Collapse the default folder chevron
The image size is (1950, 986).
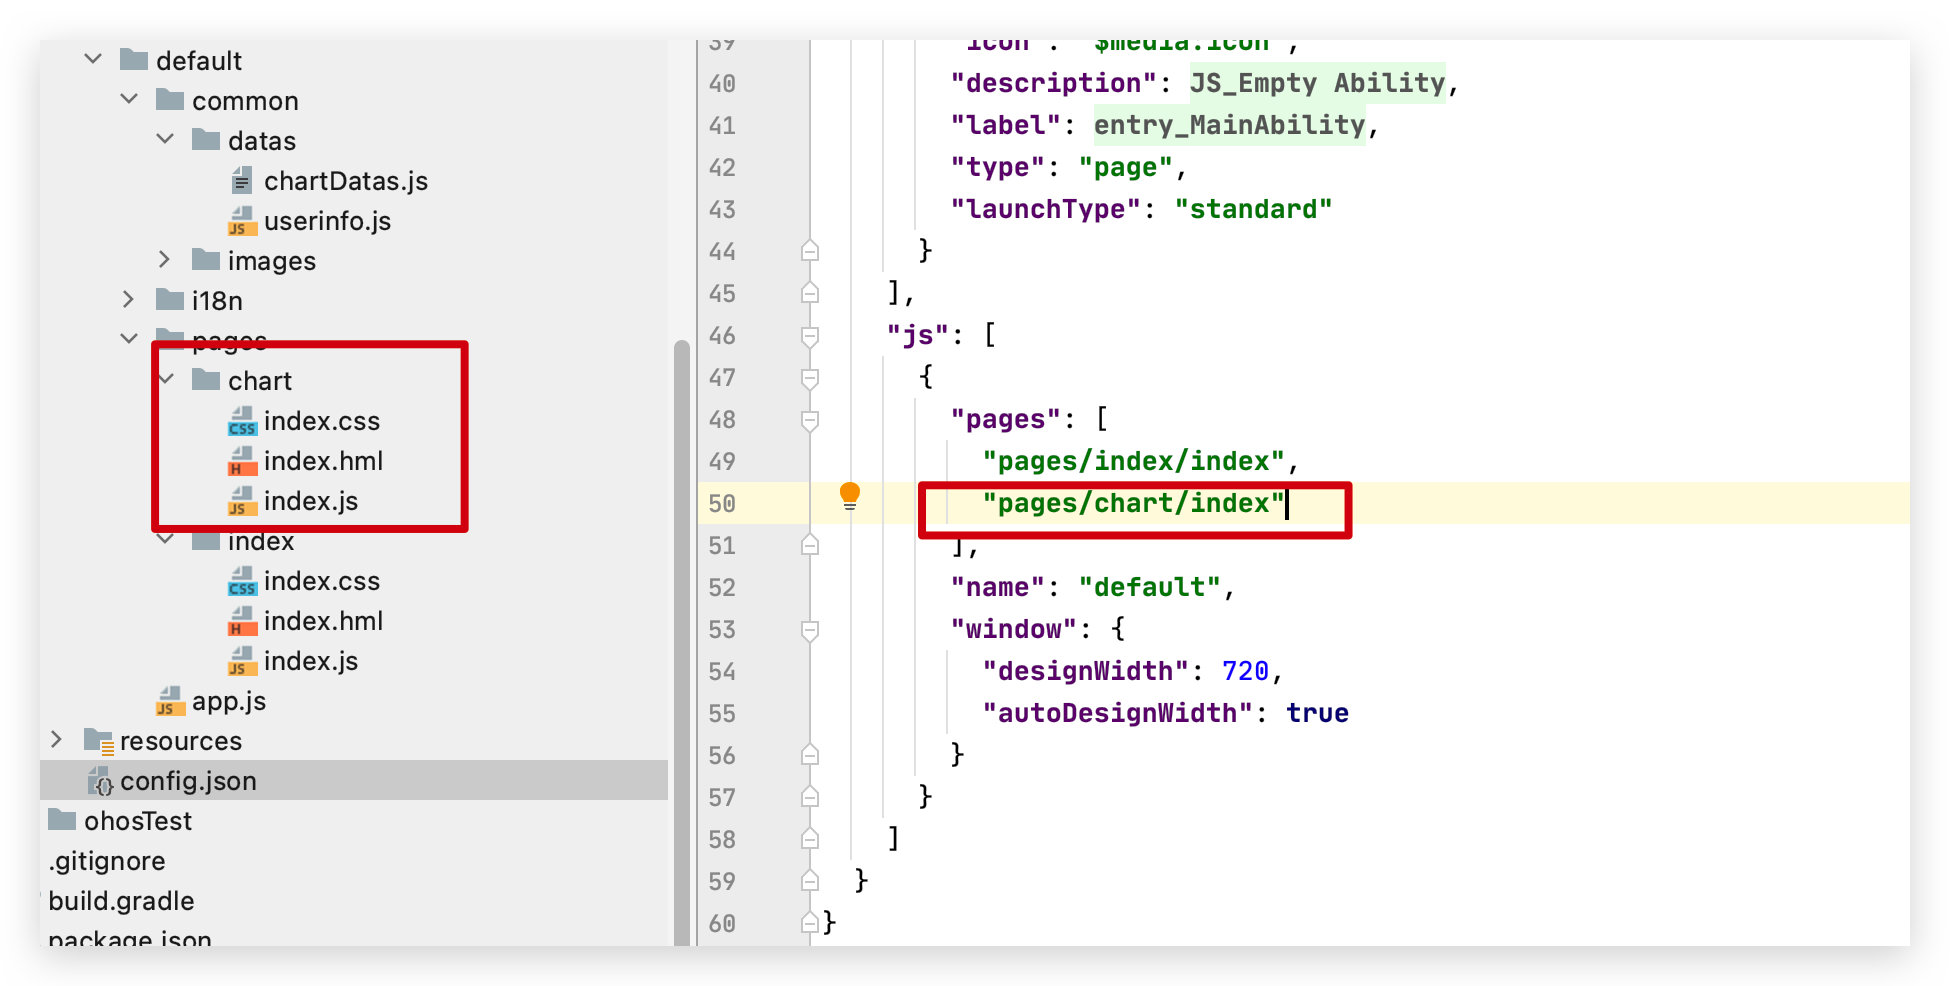(93, 59)
